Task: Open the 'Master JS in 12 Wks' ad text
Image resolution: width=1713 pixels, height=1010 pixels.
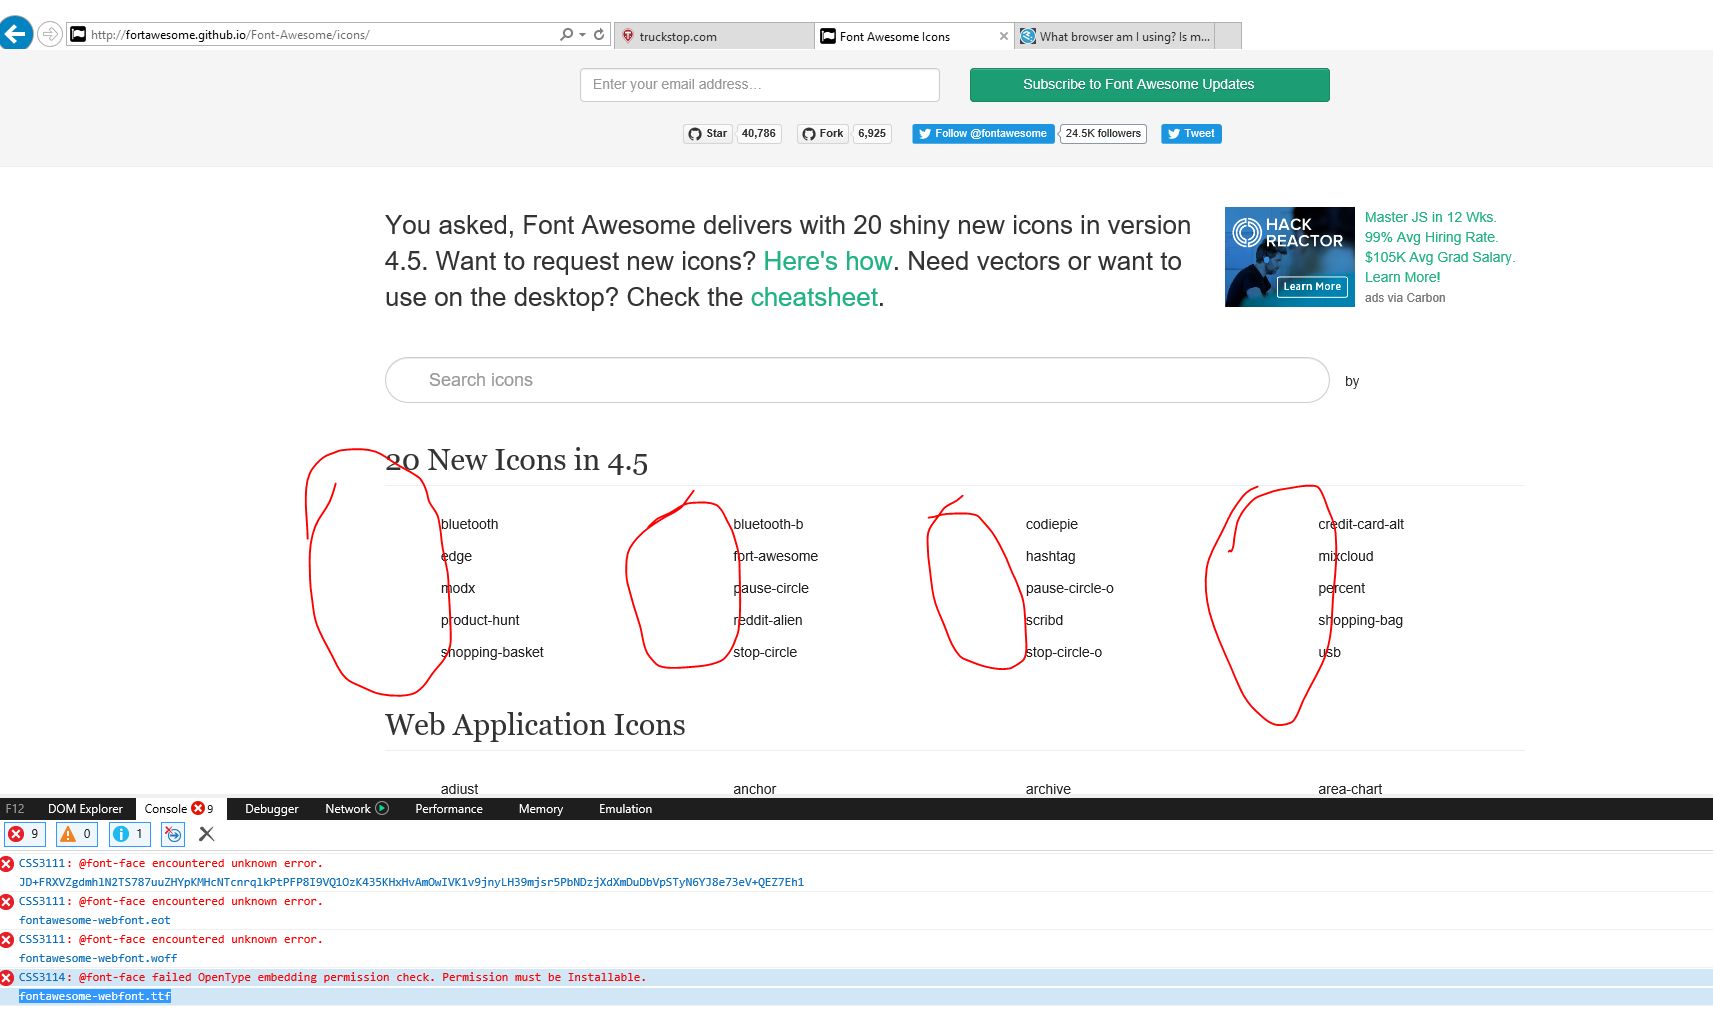Action: [x=1440, y=247]
